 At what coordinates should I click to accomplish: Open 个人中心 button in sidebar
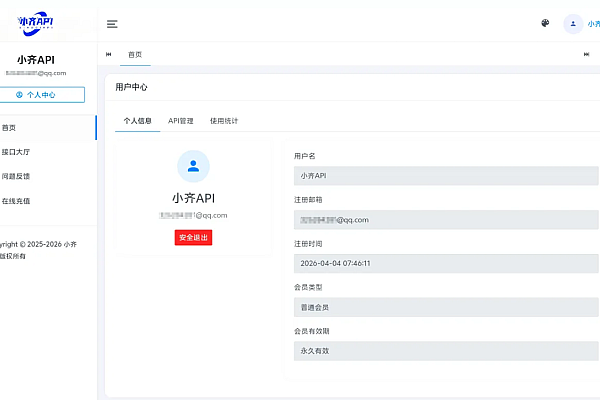tap(42, 95)
